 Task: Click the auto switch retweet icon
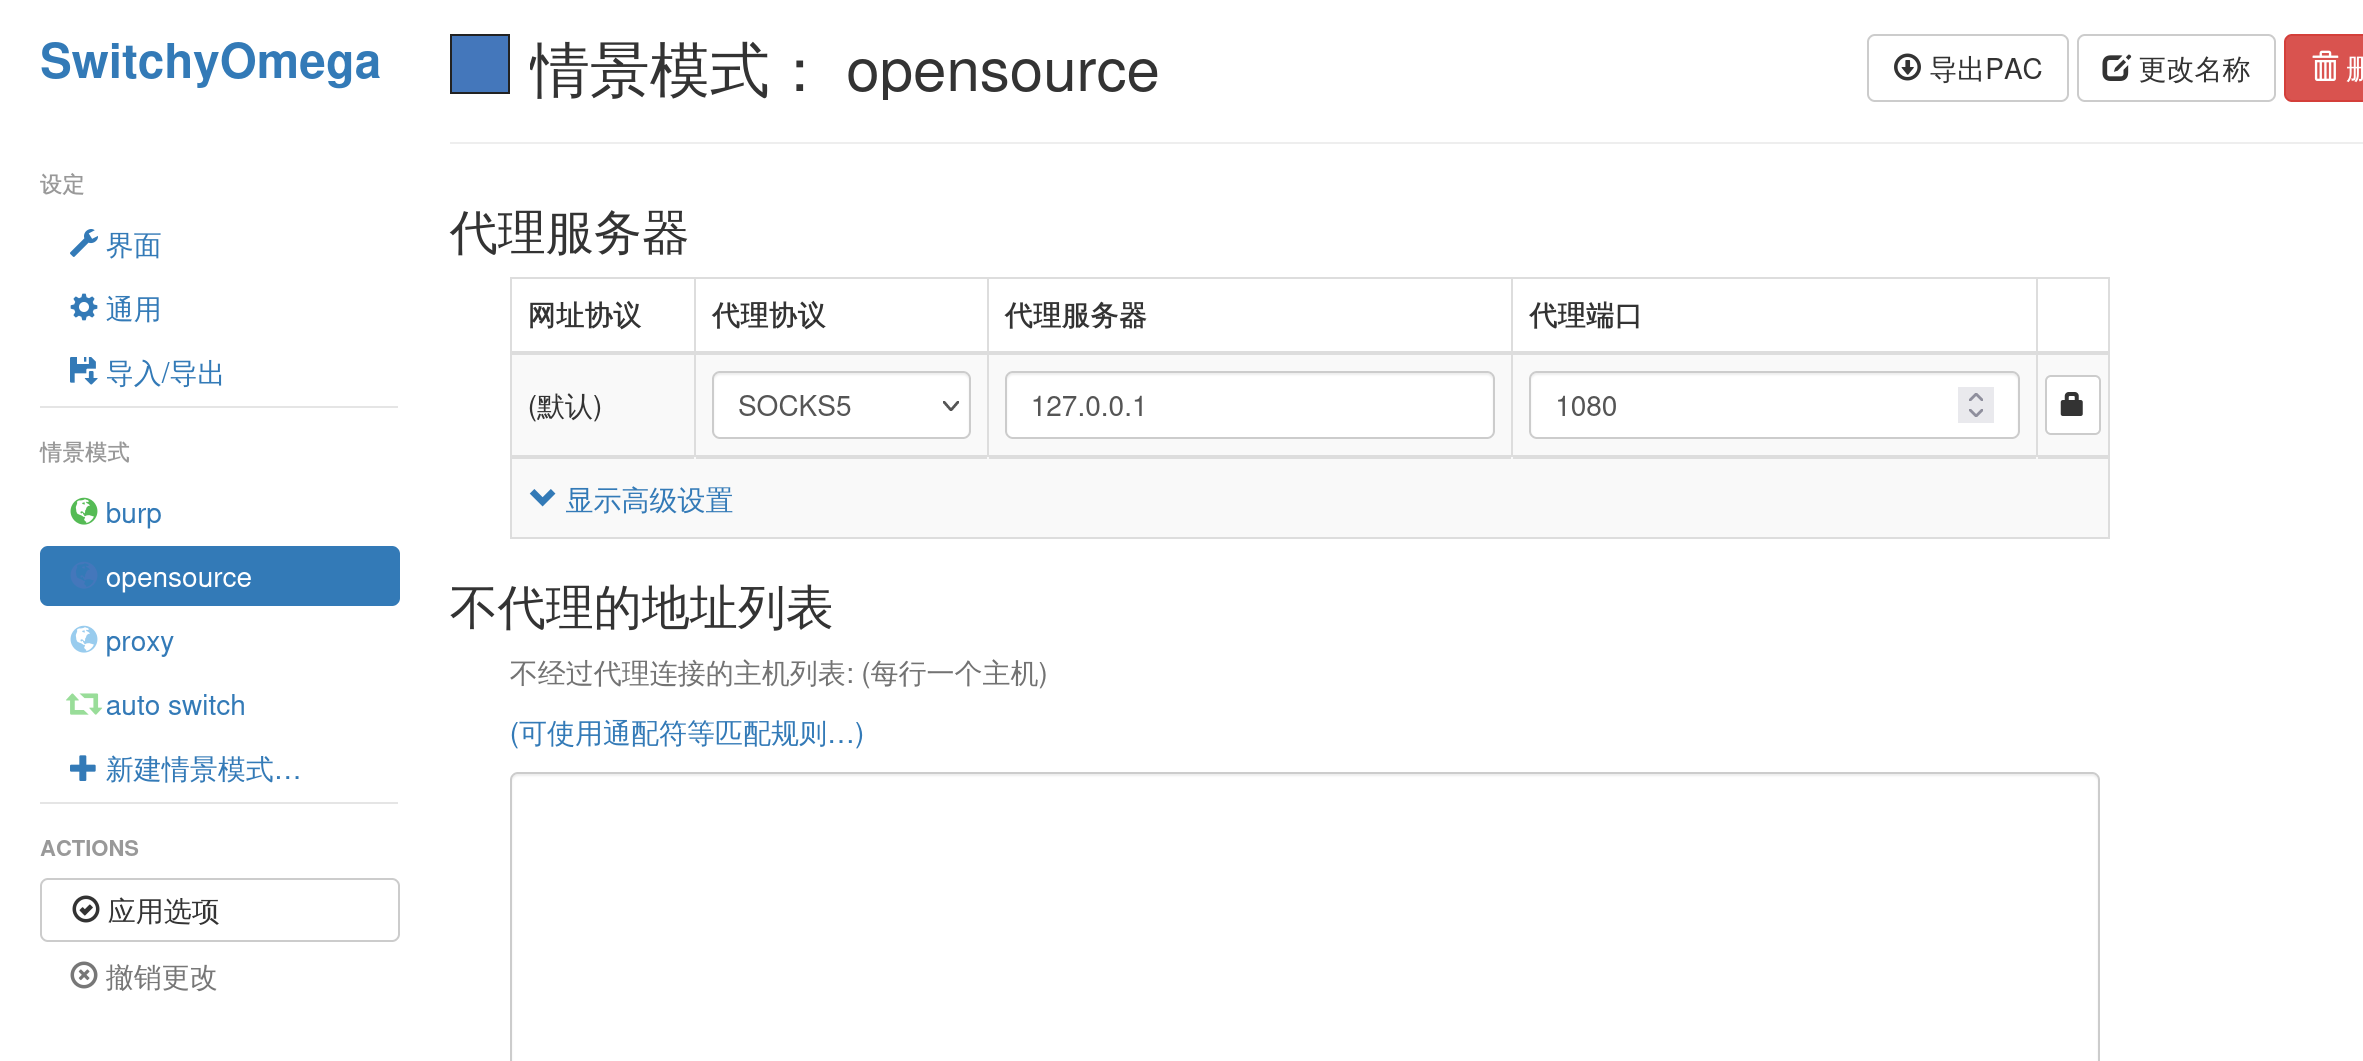[84, 705]
